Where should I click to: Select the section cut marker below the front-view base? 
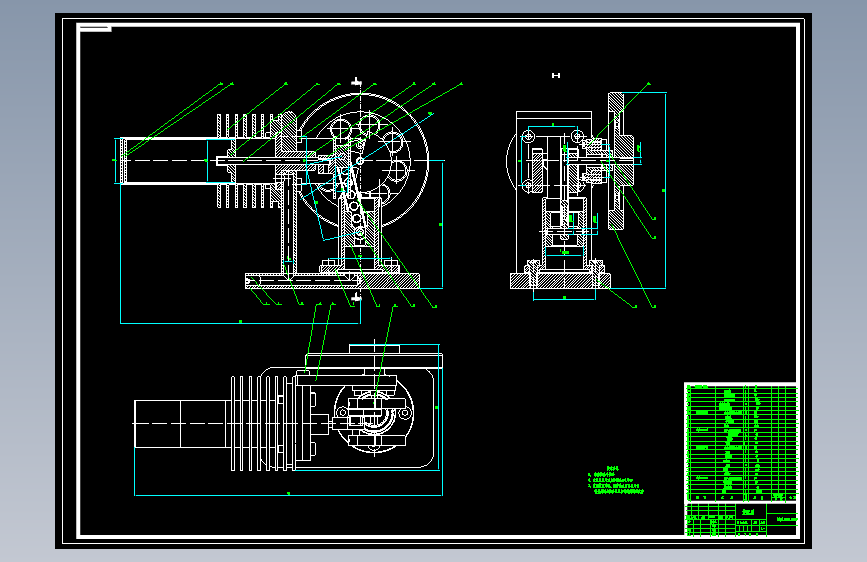357,298
